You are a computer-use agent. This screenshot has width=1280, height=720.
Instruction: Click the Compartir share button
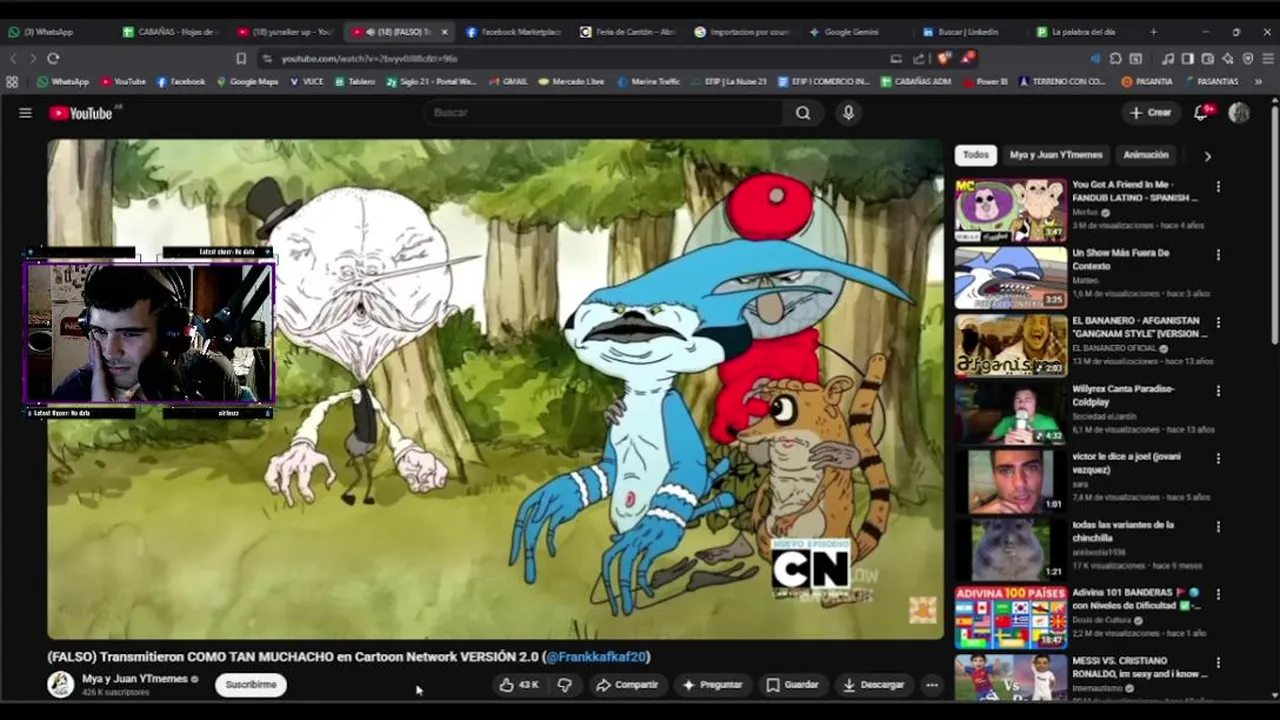click(627, 685)
